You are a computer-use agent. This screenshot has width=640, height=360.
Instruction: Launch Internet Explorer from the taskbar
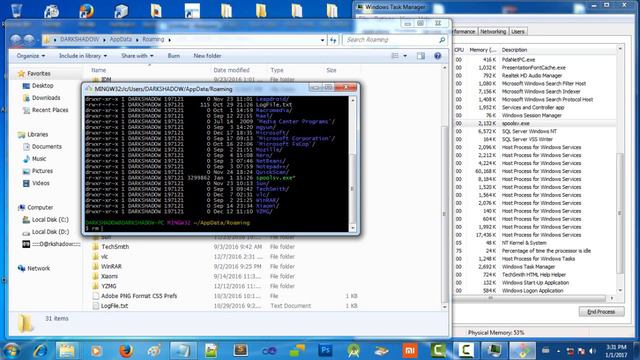click(x=40, y=351)
